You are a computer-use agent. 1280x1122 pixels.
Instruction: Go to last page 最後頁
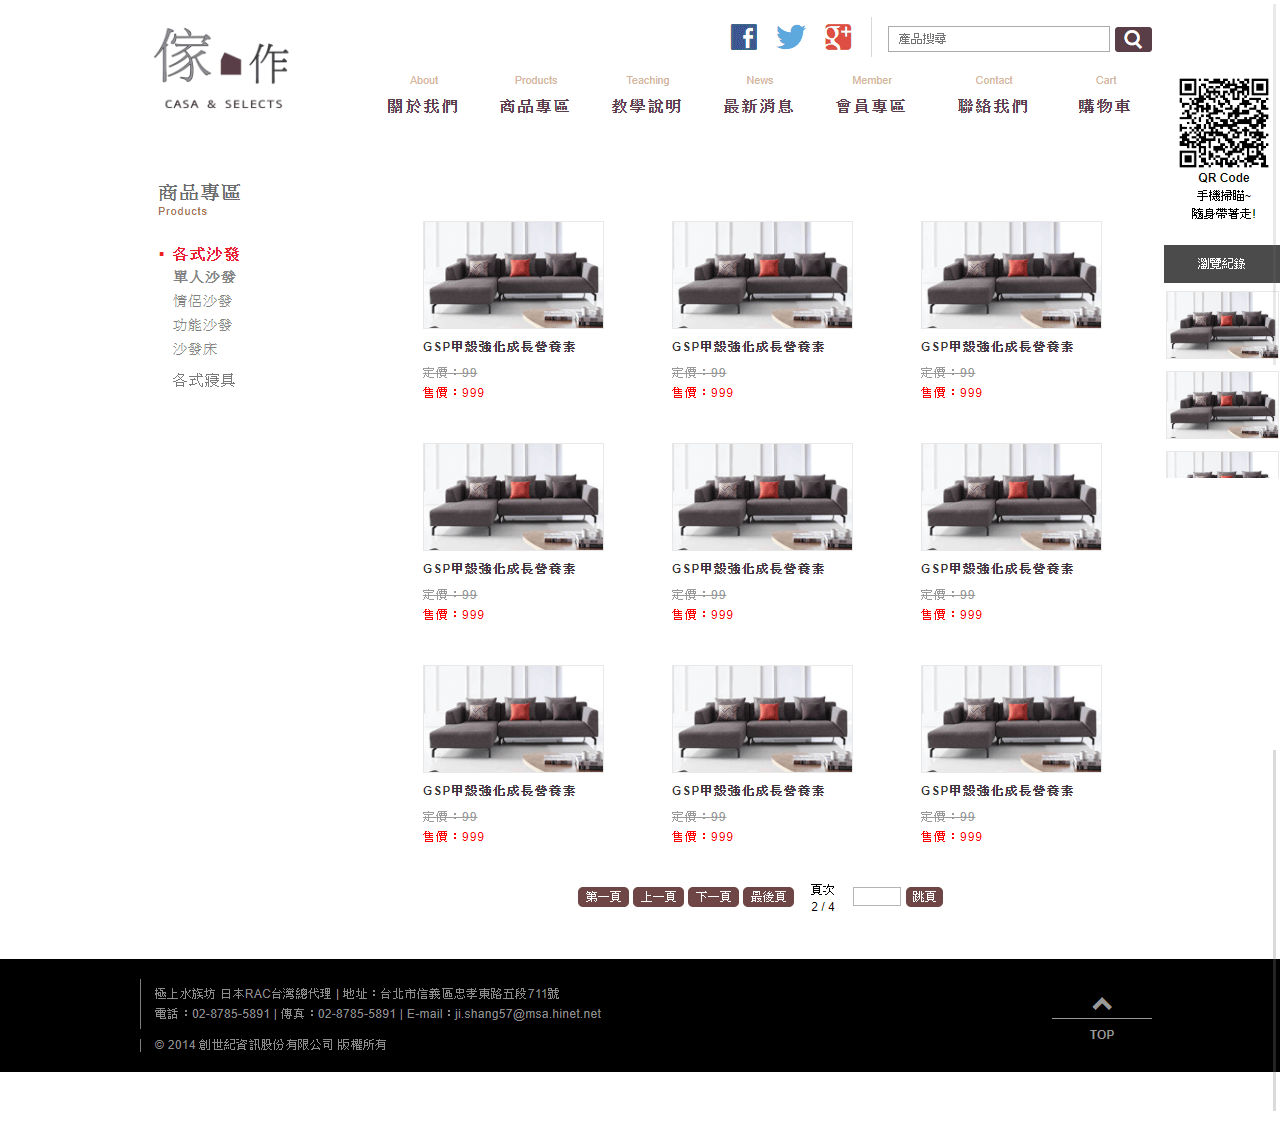[x=768, y=897]
